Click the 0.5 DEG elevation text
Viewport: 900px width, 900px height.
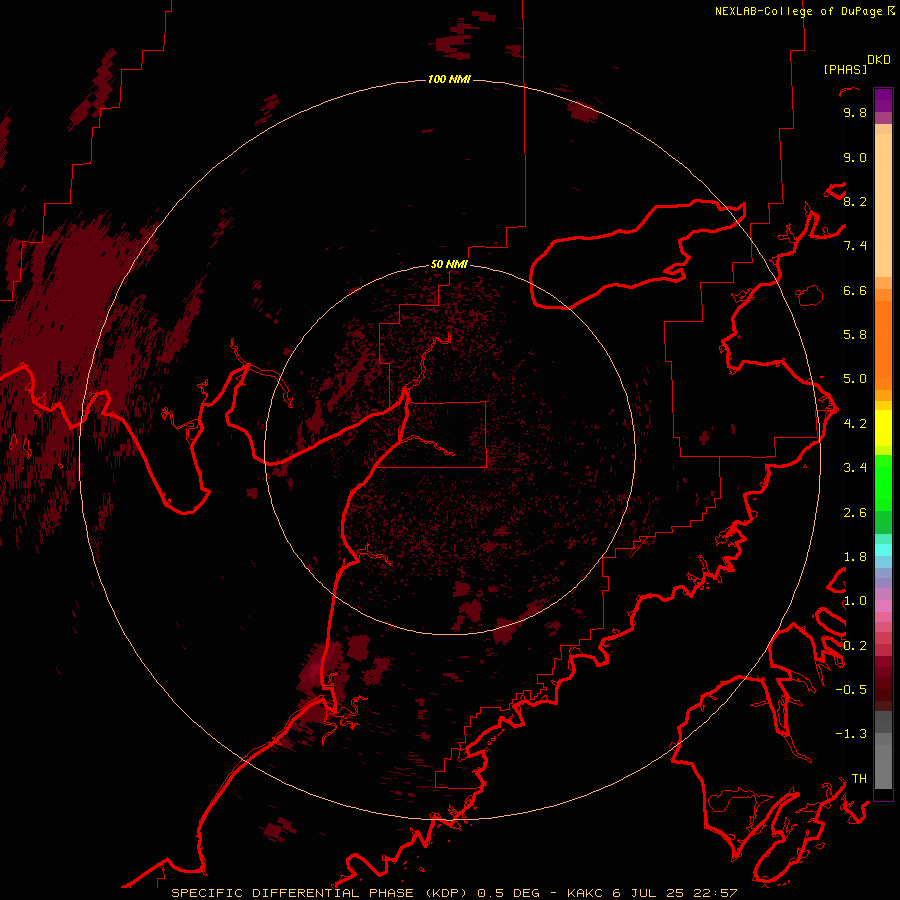[x=509, y=893]
